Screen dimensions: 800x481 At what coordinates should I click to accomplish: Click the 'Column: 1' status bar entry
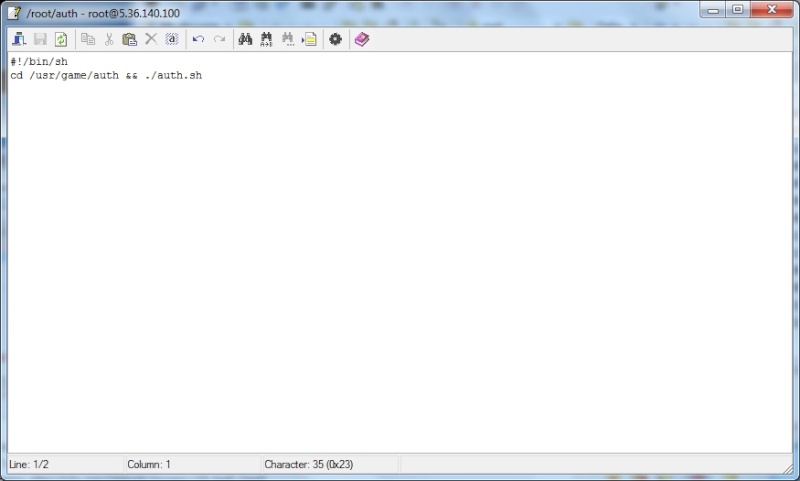click(x=149, y=465)
